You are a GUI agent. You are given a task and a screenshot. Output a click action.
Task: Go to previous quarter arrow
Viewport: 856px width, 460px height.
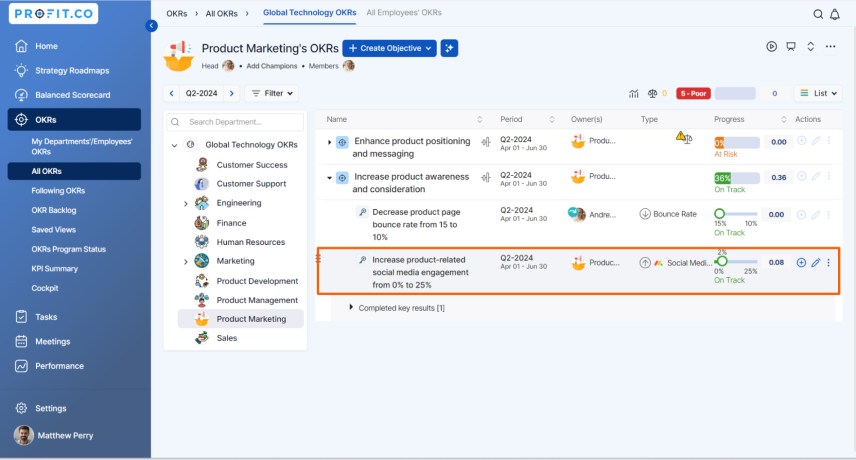171,93
